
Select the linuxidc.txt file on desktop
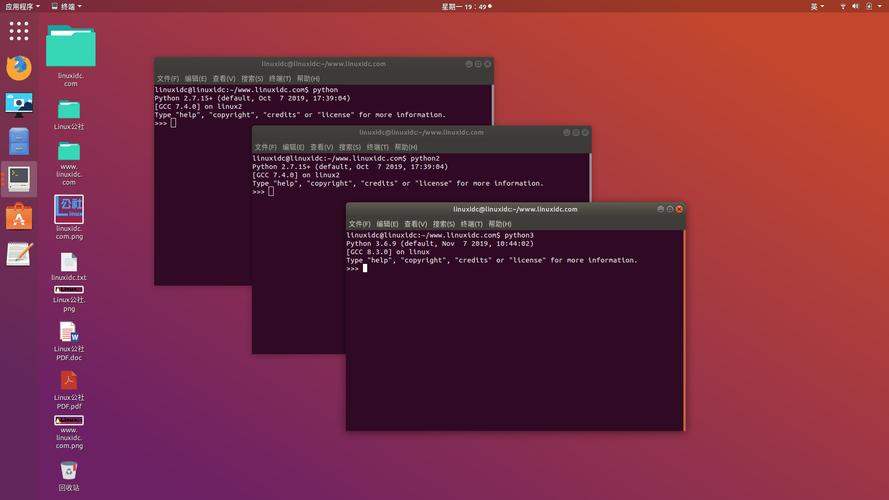coord(69,263)
